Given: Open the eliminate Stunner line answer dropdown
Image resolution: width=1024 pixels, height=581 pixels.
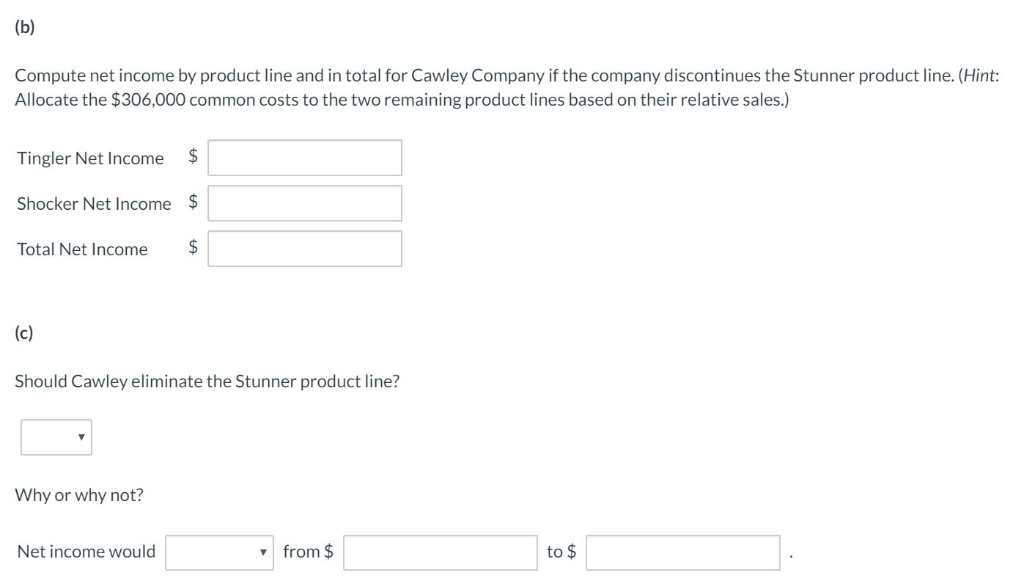Looking at the screenshot, I should click(57, 437).
